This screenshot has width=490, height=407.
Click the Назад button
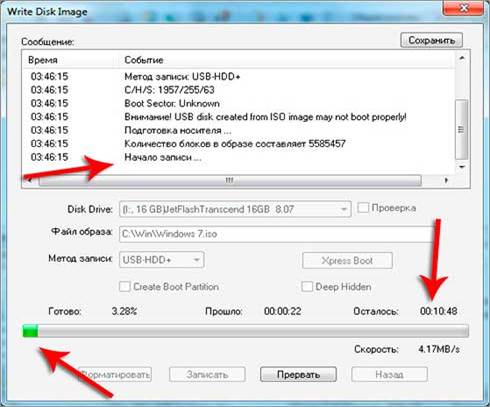[x=389, y=374]
